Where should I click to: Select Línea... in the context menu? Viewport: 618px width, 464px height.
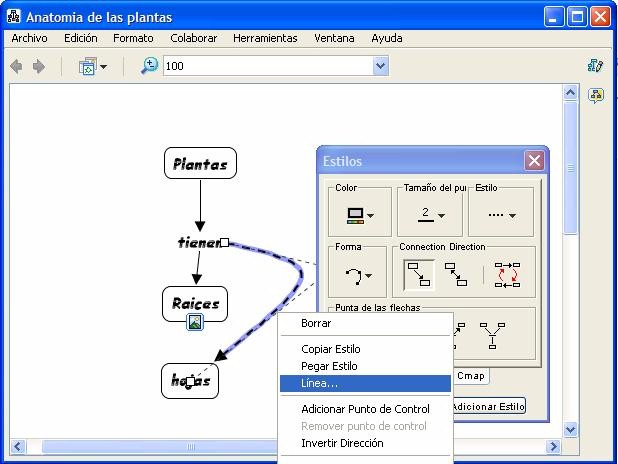pos(320,383)
